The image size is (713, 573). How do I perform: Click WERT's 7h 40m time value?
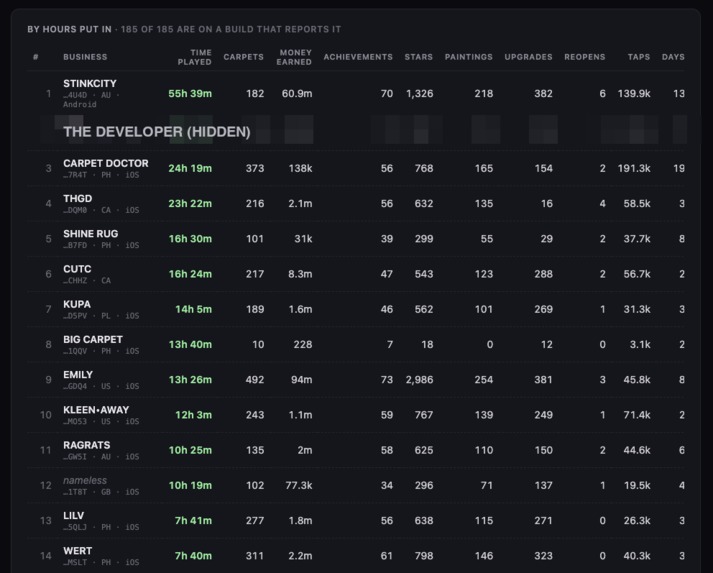[193, 556]
